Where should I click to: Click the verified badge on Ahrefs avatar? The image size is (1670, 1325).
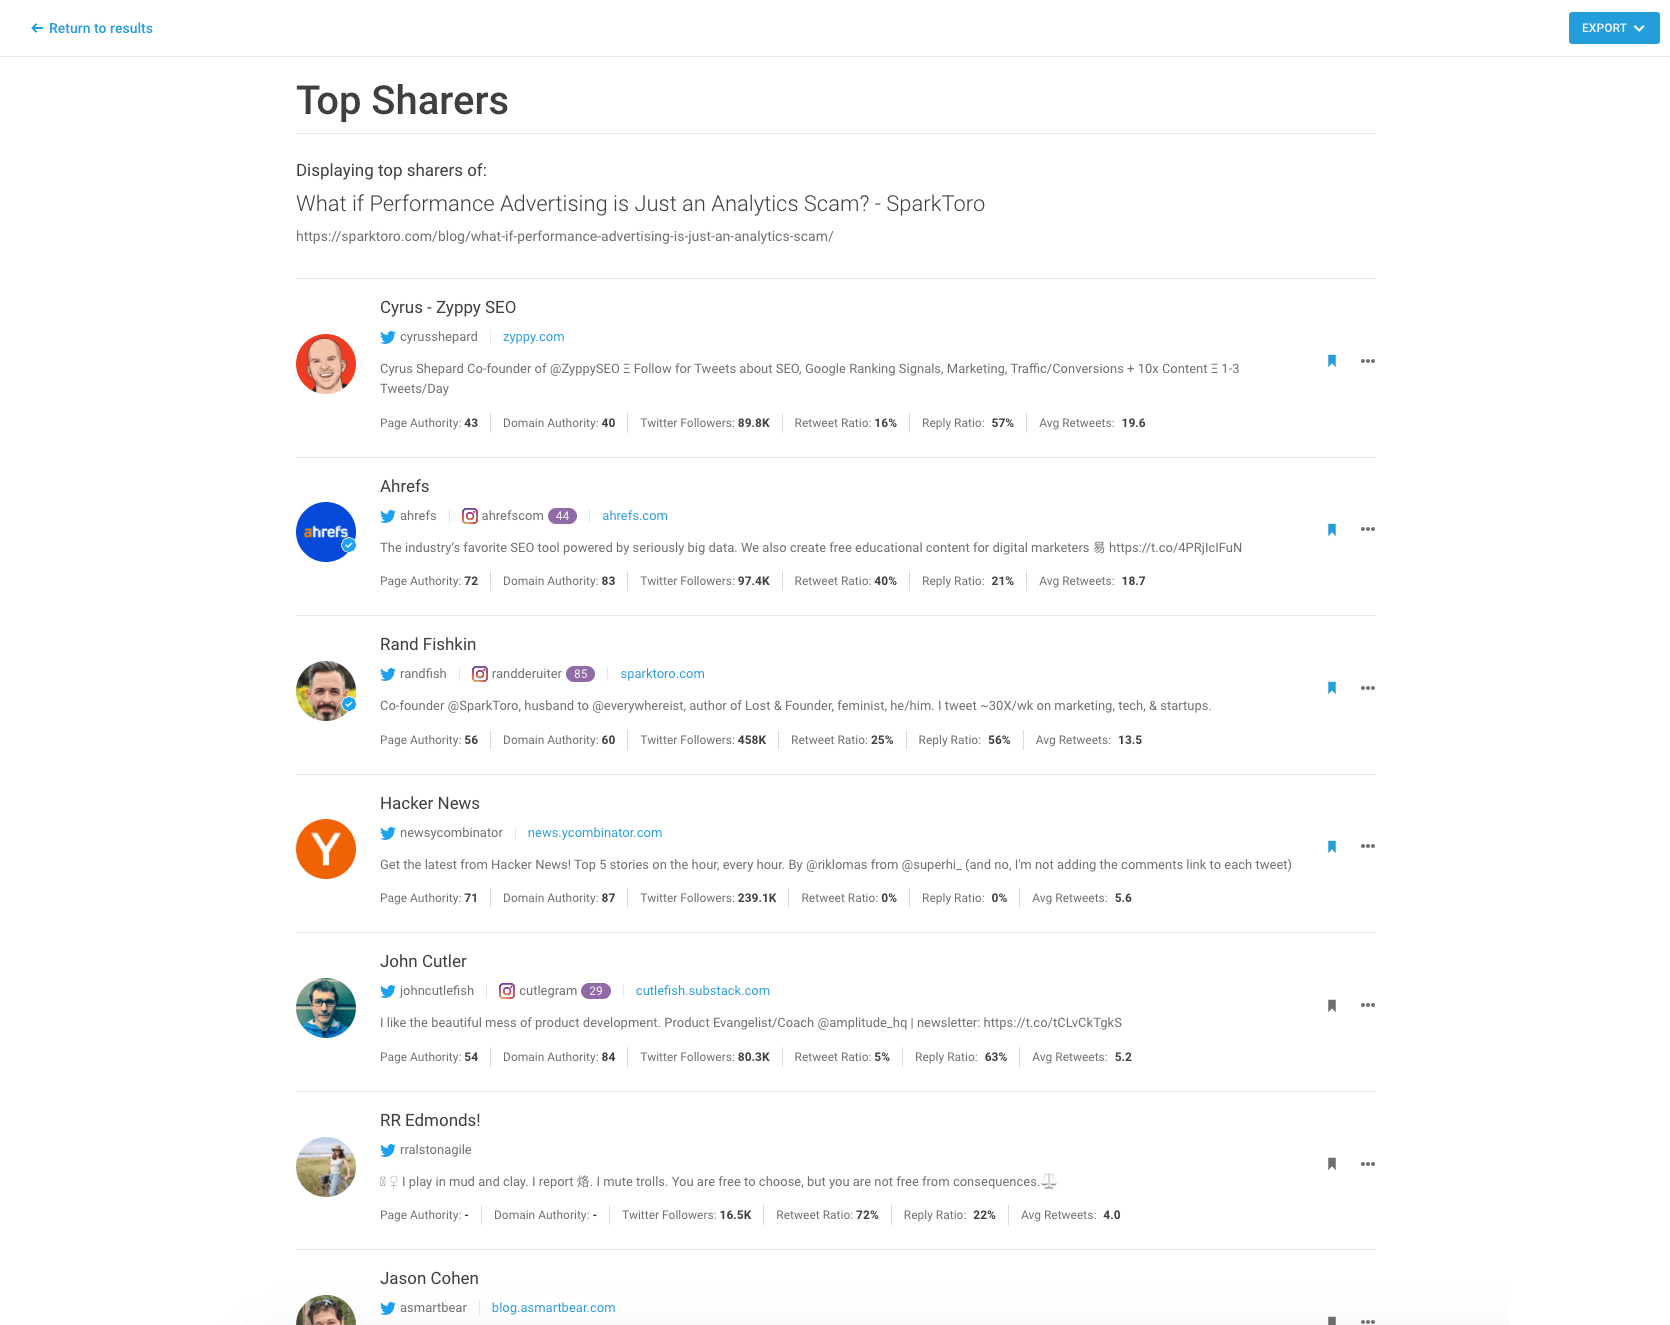click(349, 546)
